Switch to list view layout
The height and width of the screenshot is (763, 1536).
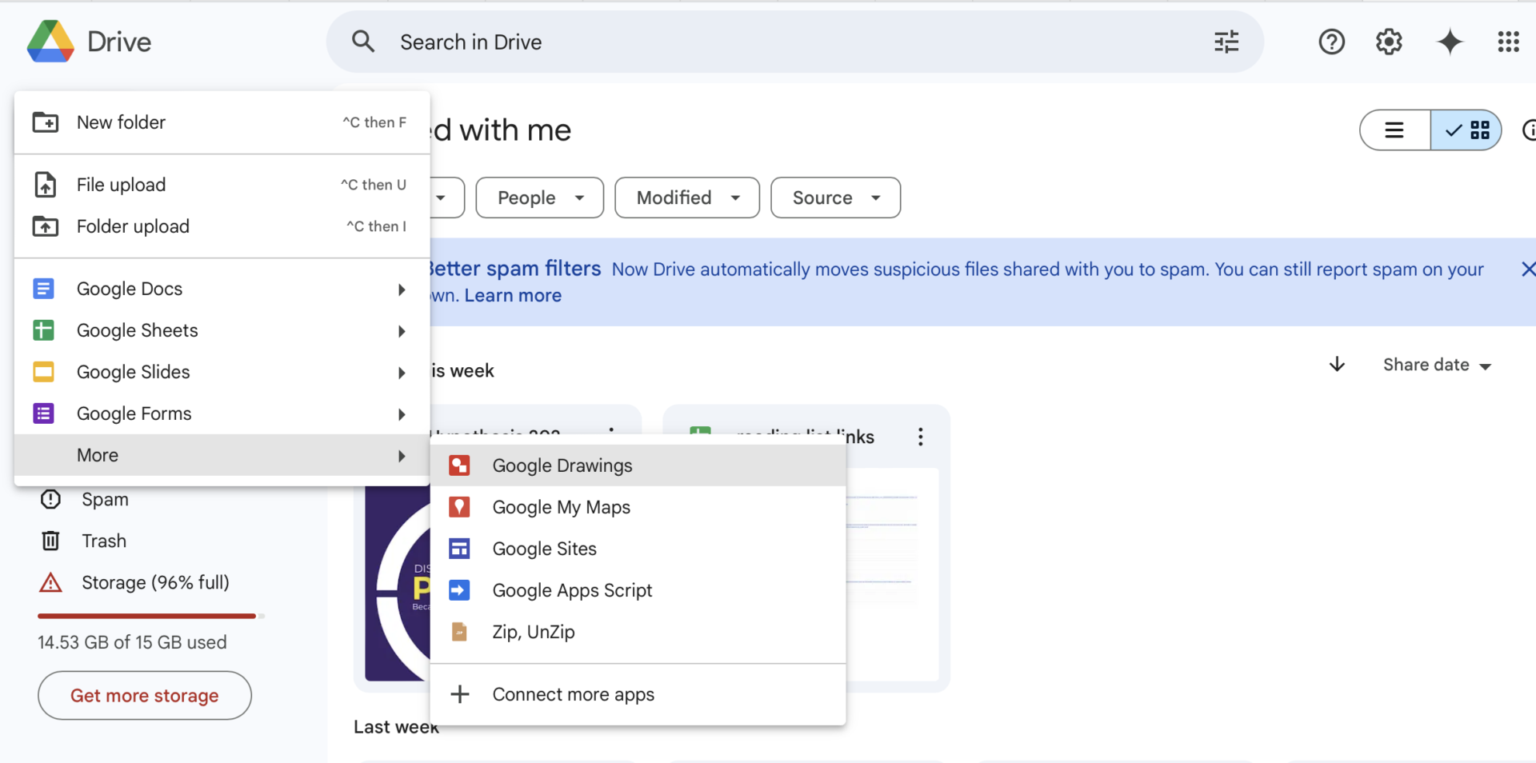[1394, 130]
